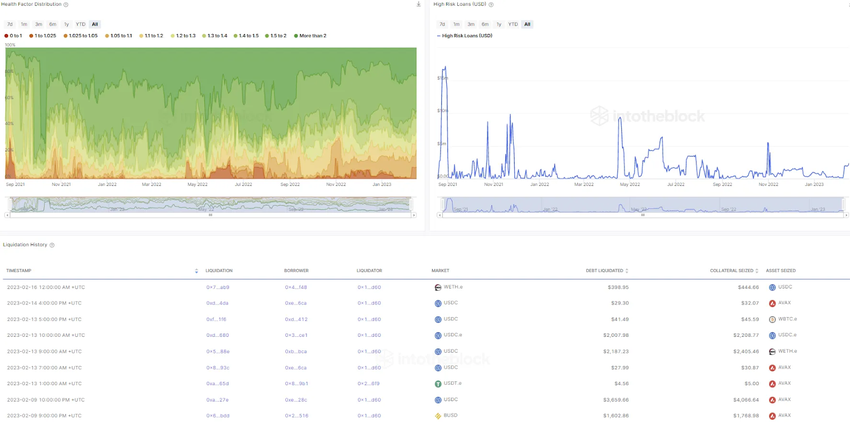850x425 pixels.
Task: Toggle the '0 to 1' legend series
Action: pos(14,36)
